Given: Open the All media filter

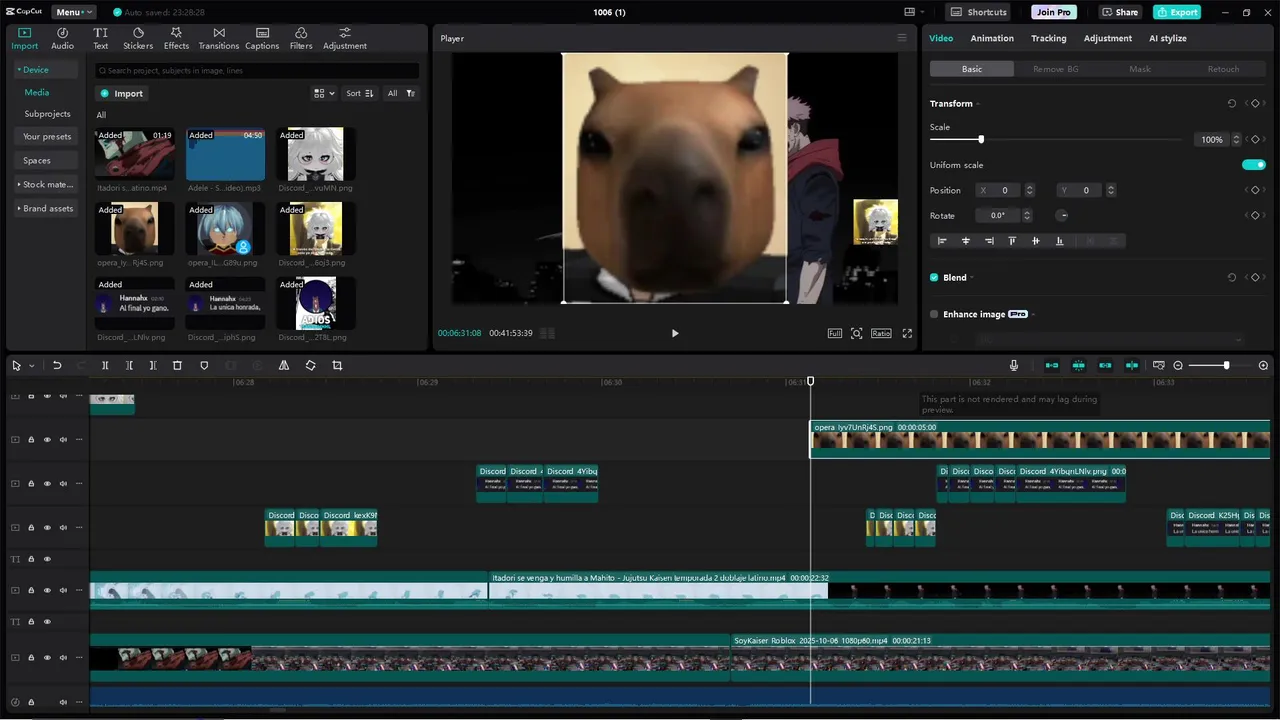Looking at the screenshot, I should tap(401, 93).
